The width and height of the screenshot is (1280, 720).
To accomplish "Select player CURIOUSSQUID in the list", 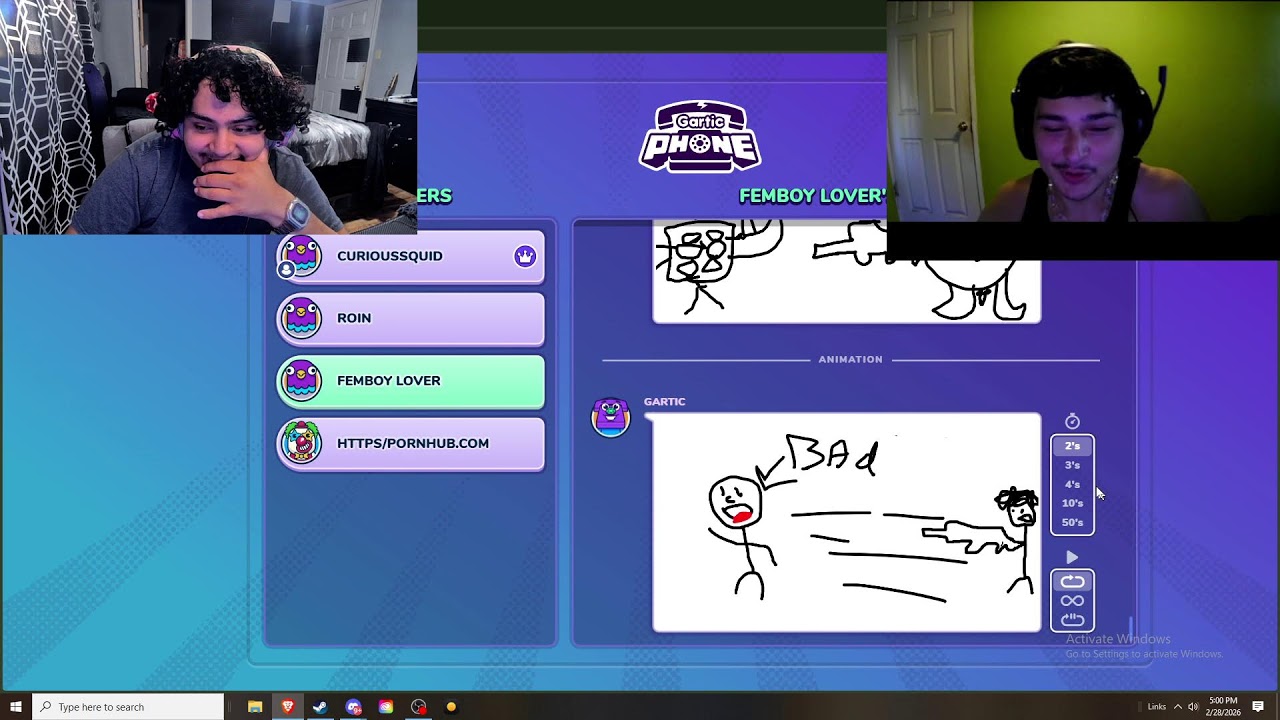I will 411,256.
